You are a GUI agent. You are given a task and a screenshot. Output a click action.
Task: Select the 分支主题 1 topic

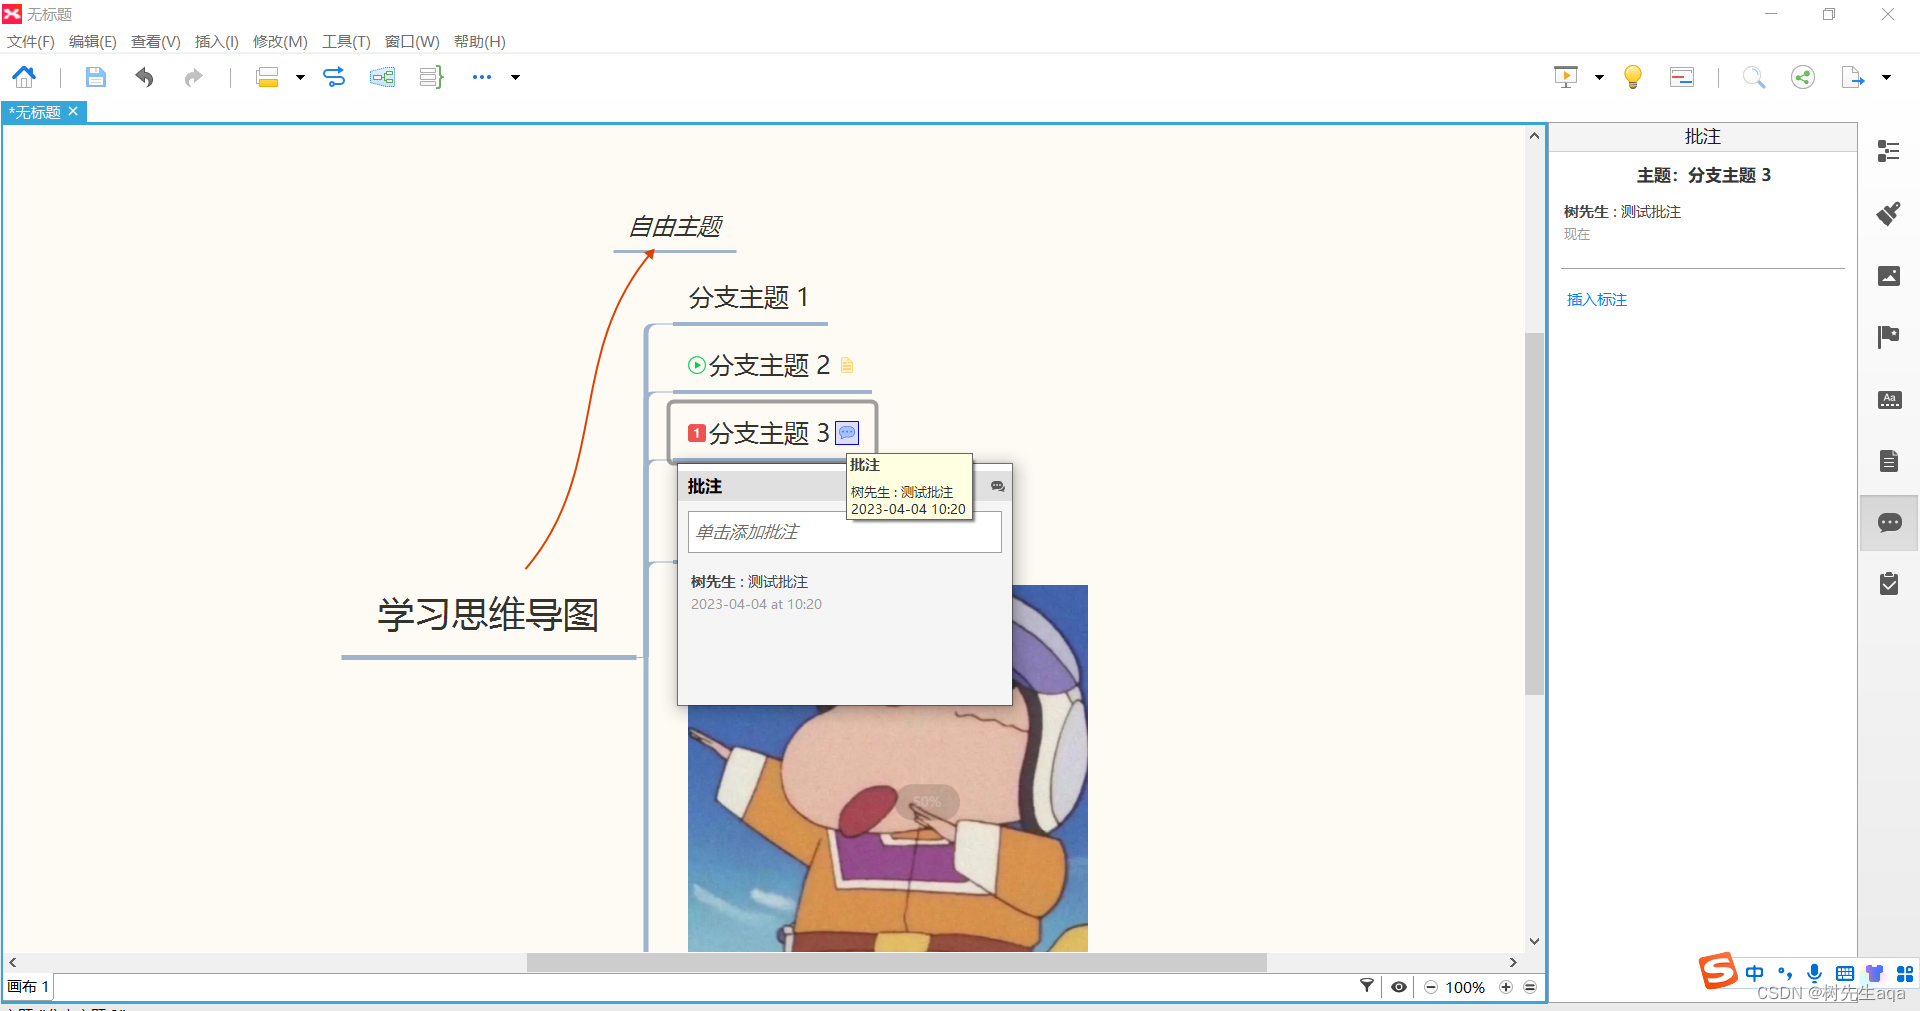pyautogui.click(x=749, y=297)
